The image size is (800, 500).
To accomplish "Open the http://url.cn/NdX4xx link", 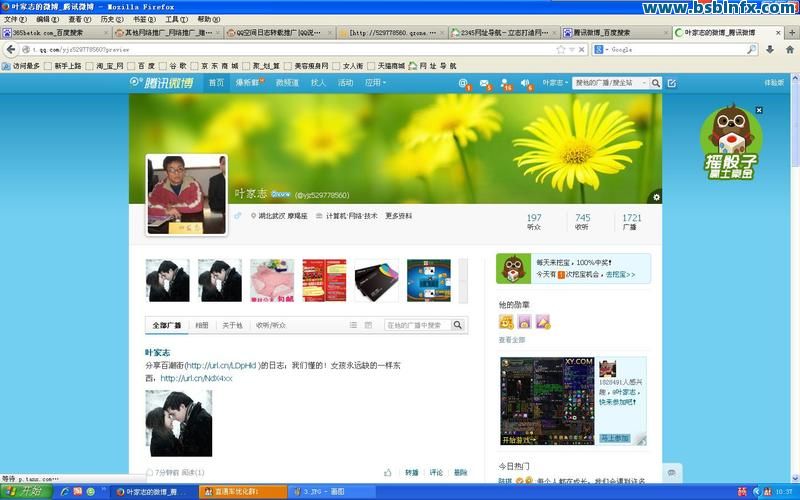I will tap(196, 378).
